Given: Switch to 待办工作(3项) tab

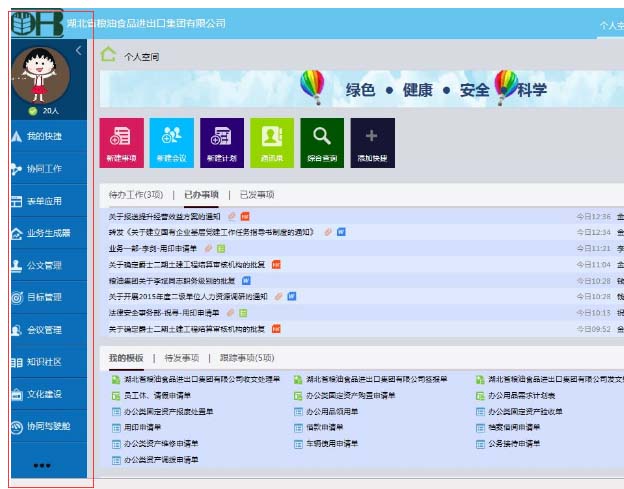Looking at the screenshot, I should [136, 195].
